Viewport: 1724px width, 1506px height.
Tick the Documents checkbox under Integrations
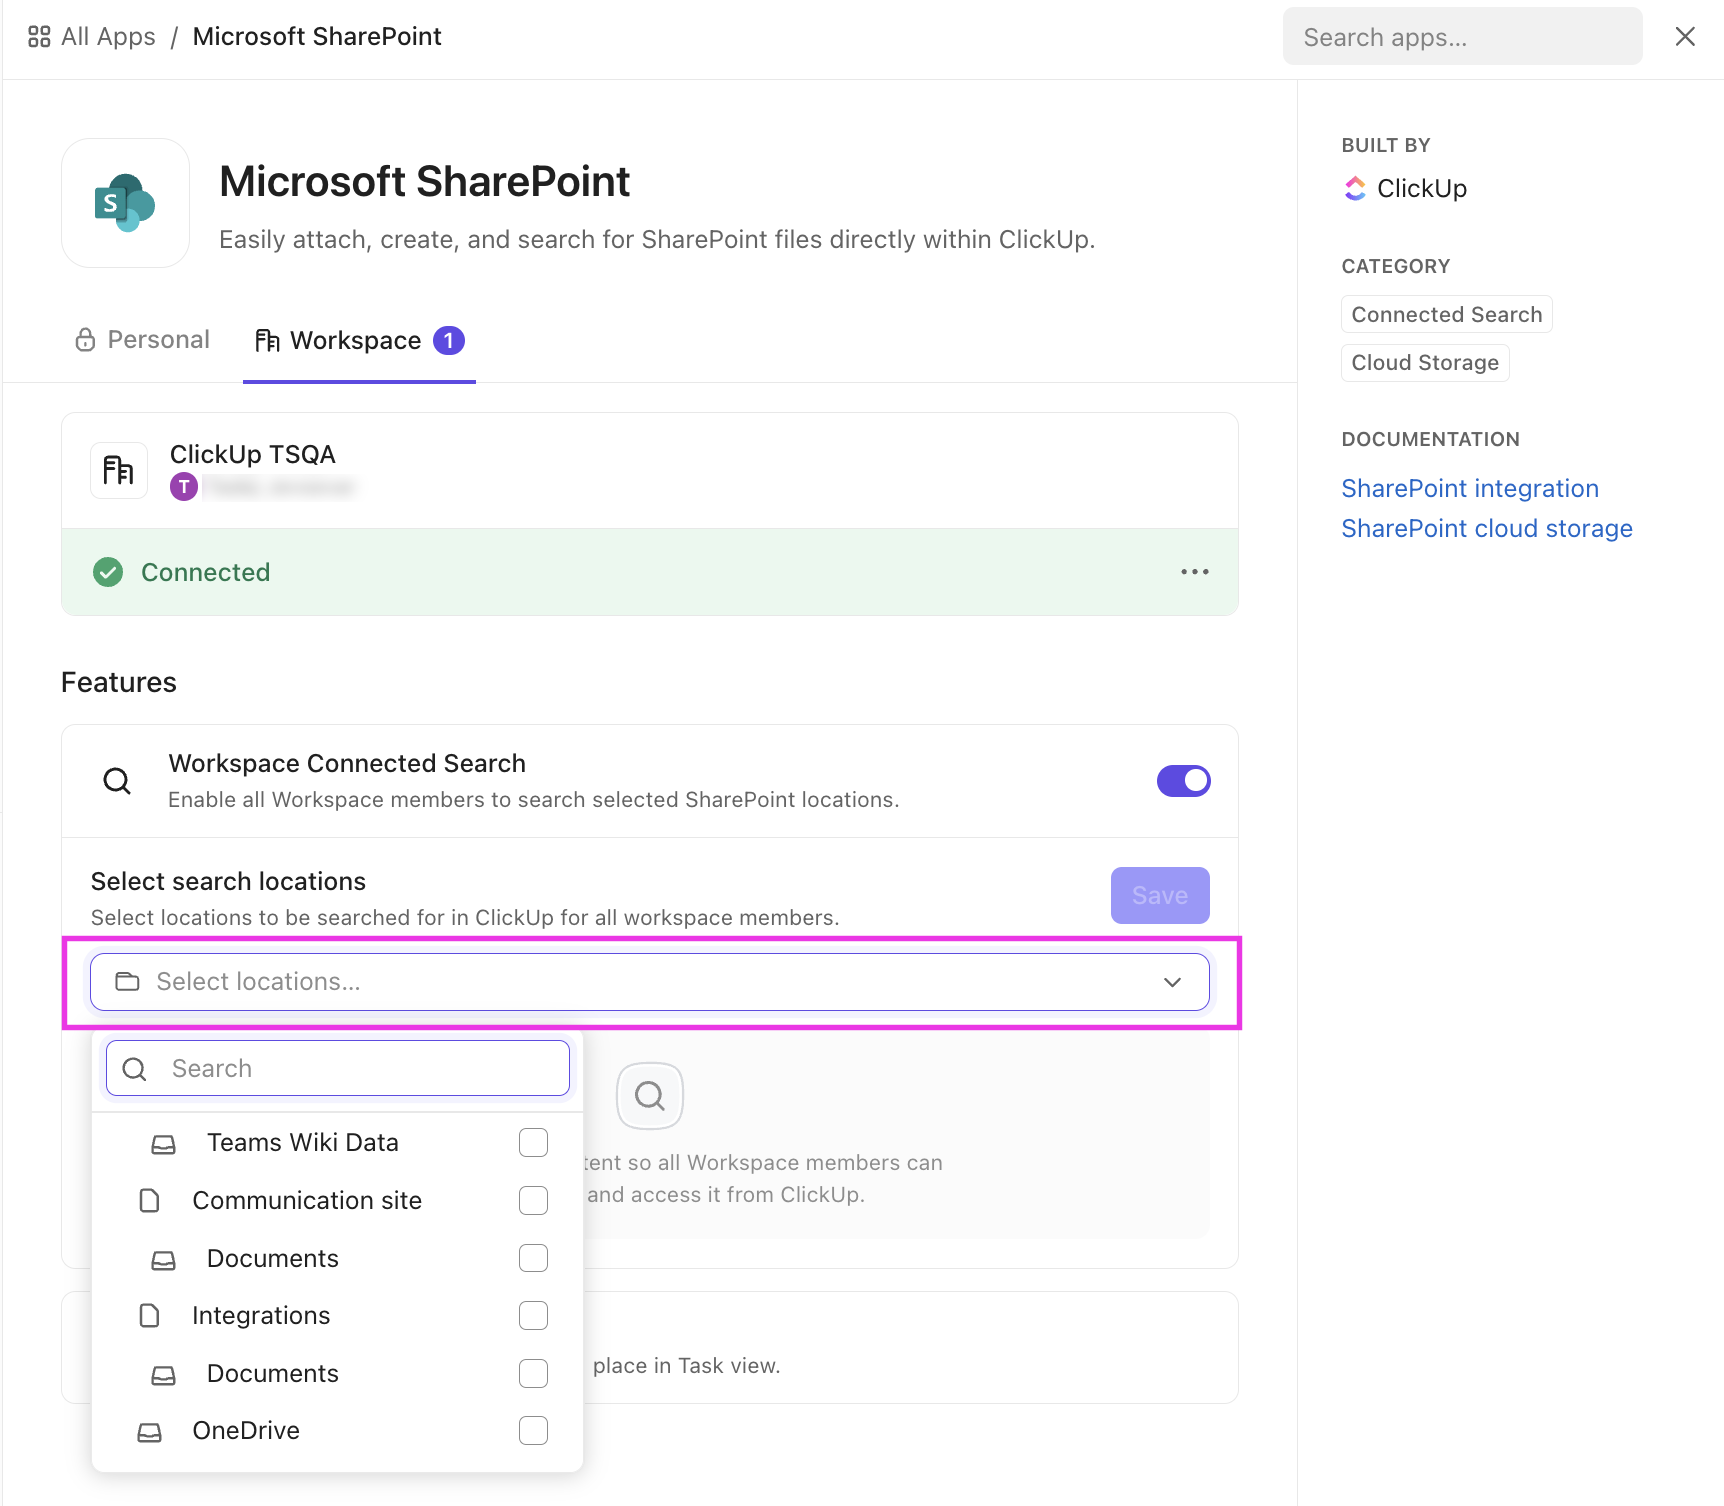click(533, 1373)
